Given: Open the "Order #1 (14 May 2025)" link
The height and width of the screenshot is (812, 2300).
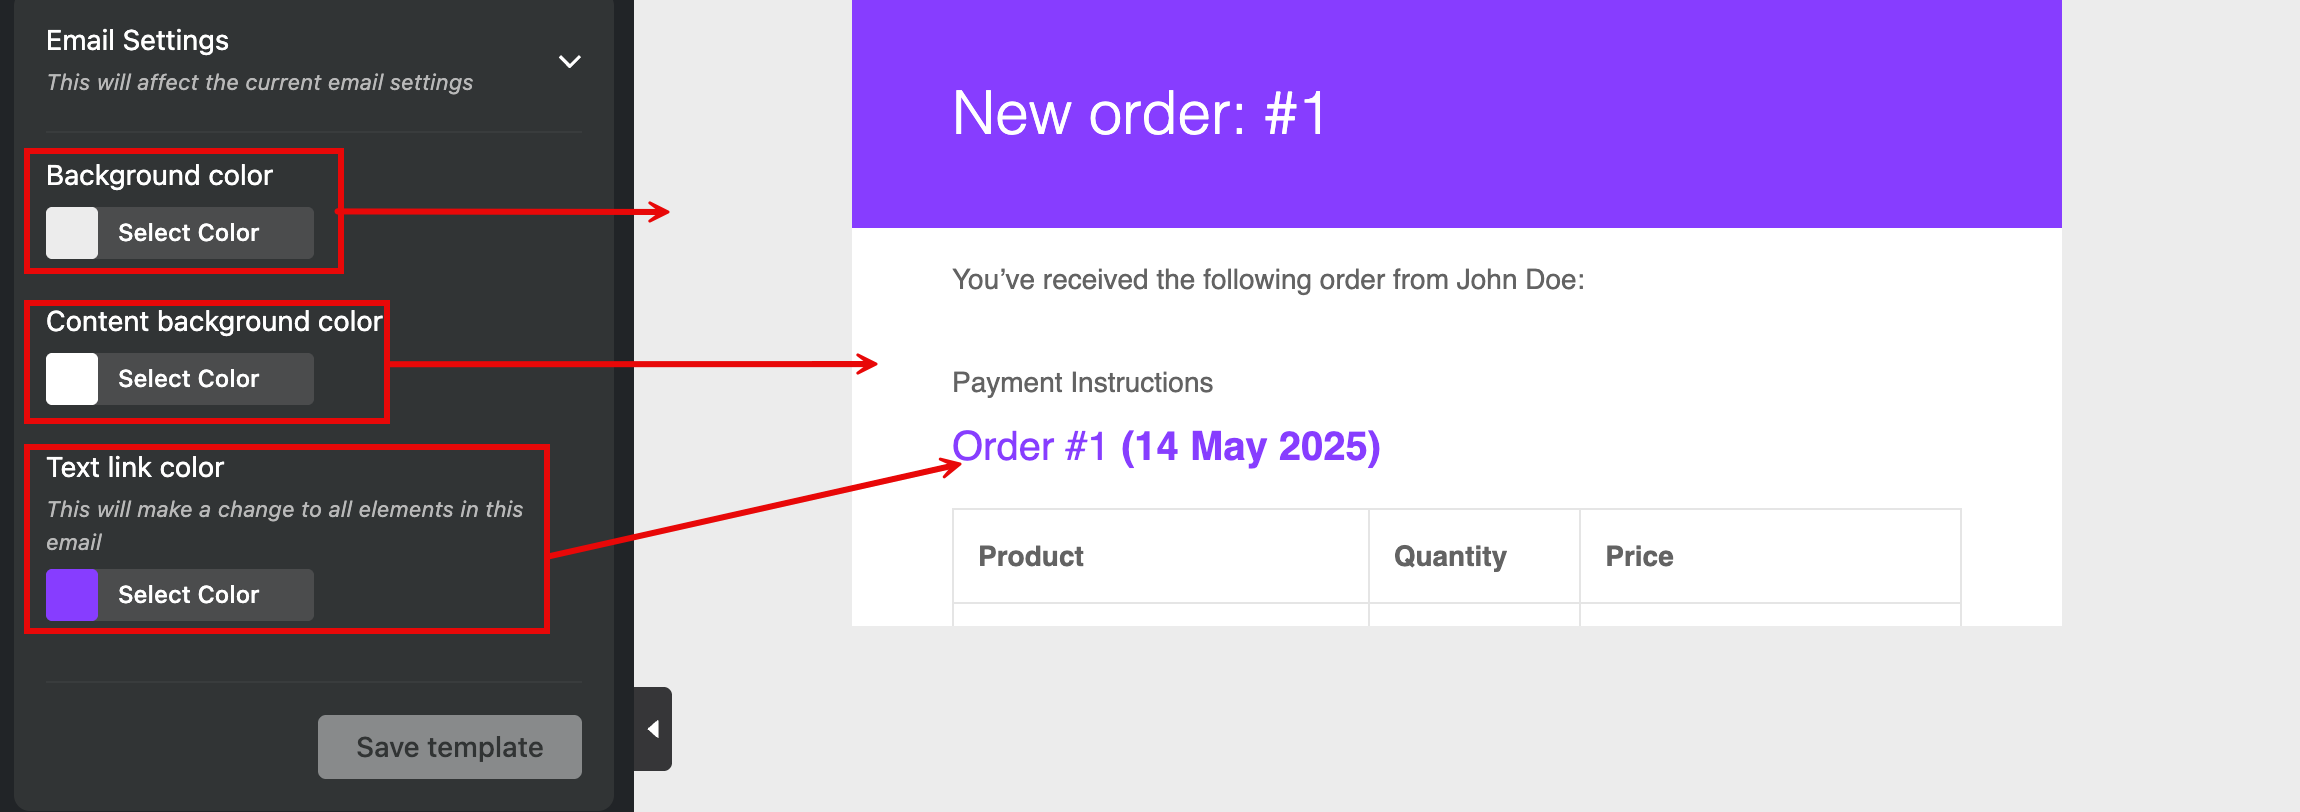Looking at the screenshot, I should [1165, 447].
